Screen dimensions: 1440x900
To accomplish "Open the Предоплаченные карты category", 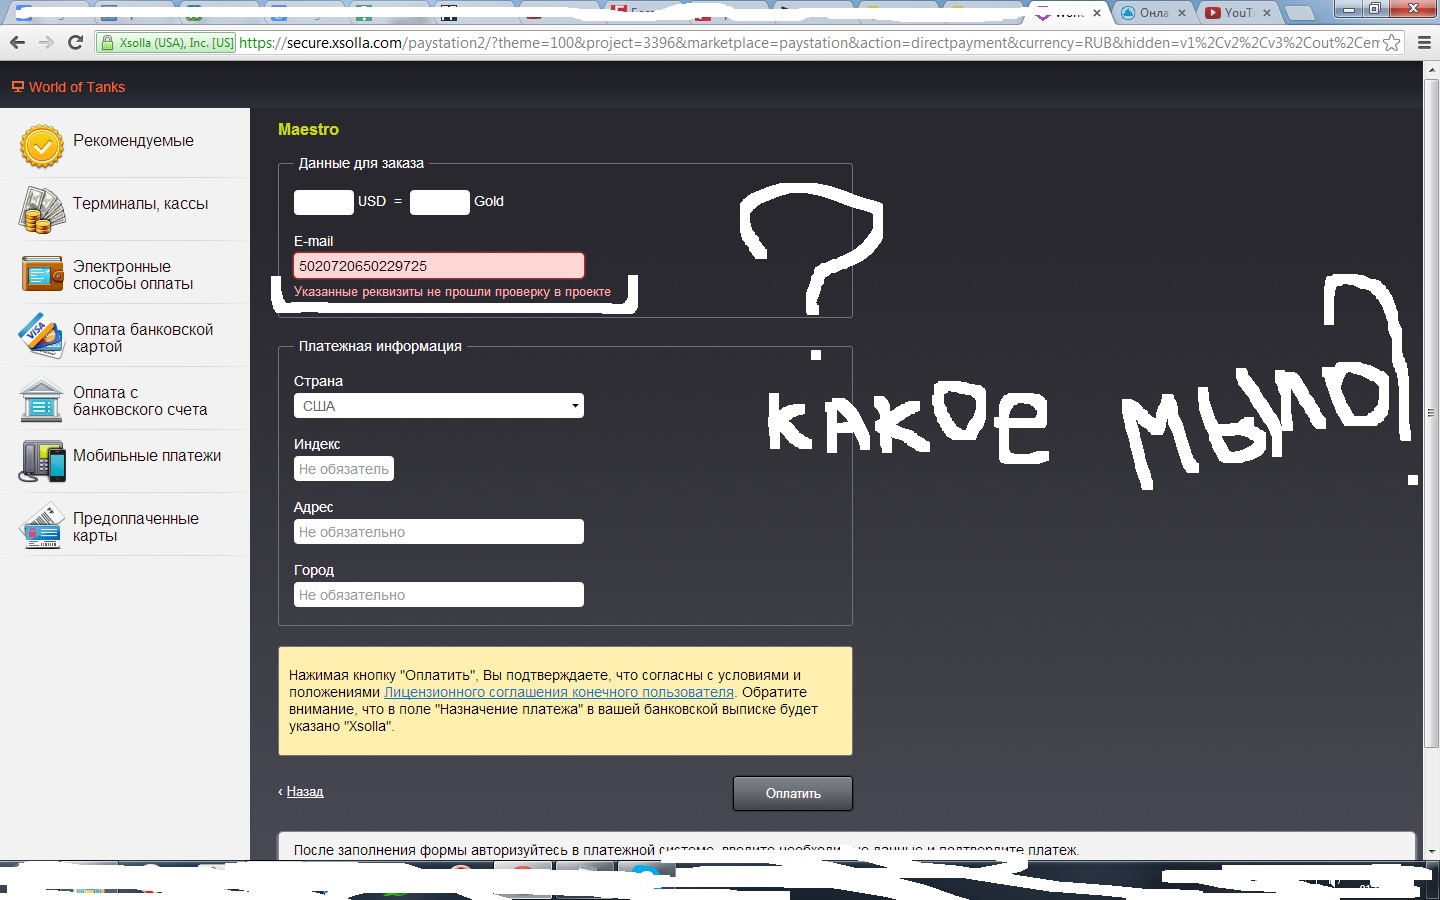I will [x=125, y=524].
